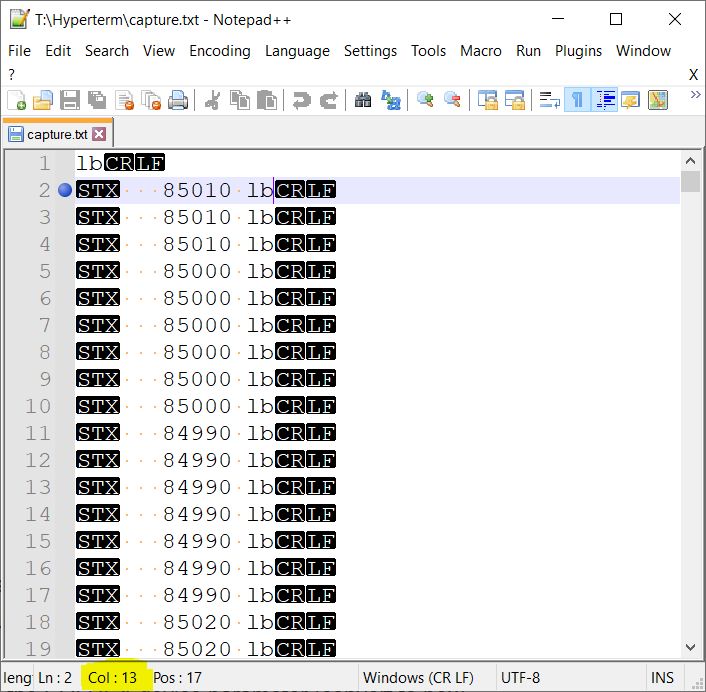Click value 84990 on line 11
Viewport: 706px width, 692px height.
[x=197, y=434]
